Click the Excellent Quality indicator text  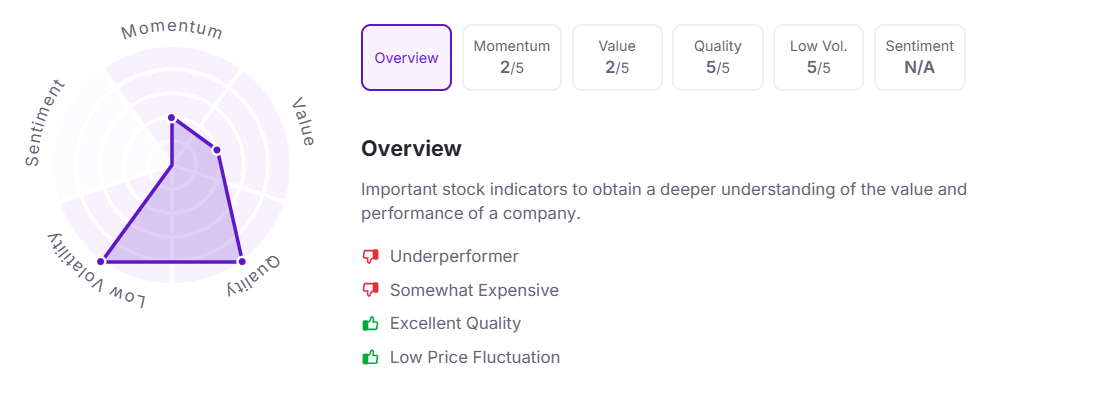(x=455, y=323)
